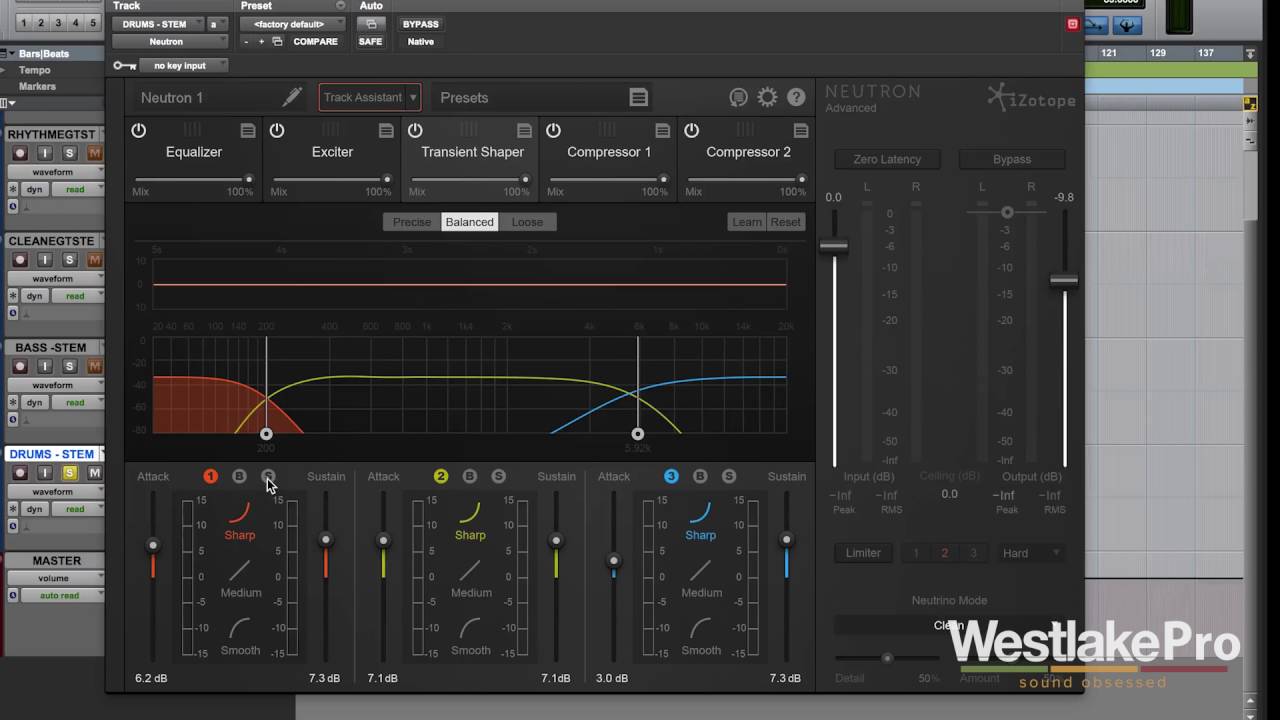Select limiter mode 3

[973, 553]
